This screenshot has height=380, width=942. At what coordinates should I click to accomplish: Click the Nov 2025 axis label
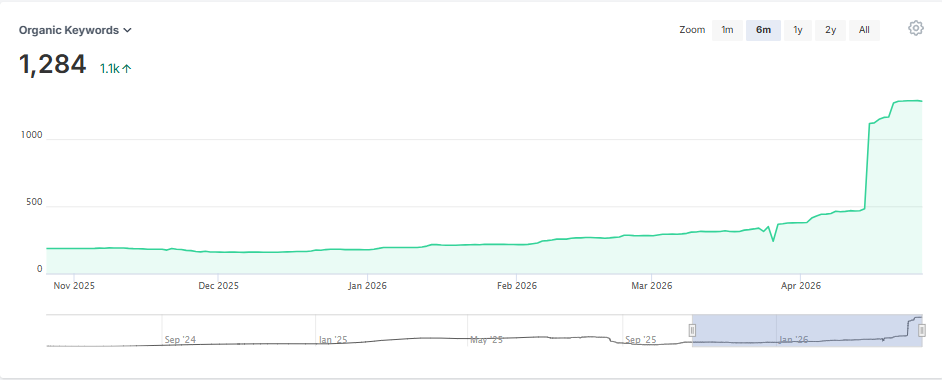pyautogui.click(x=74, y=286)
